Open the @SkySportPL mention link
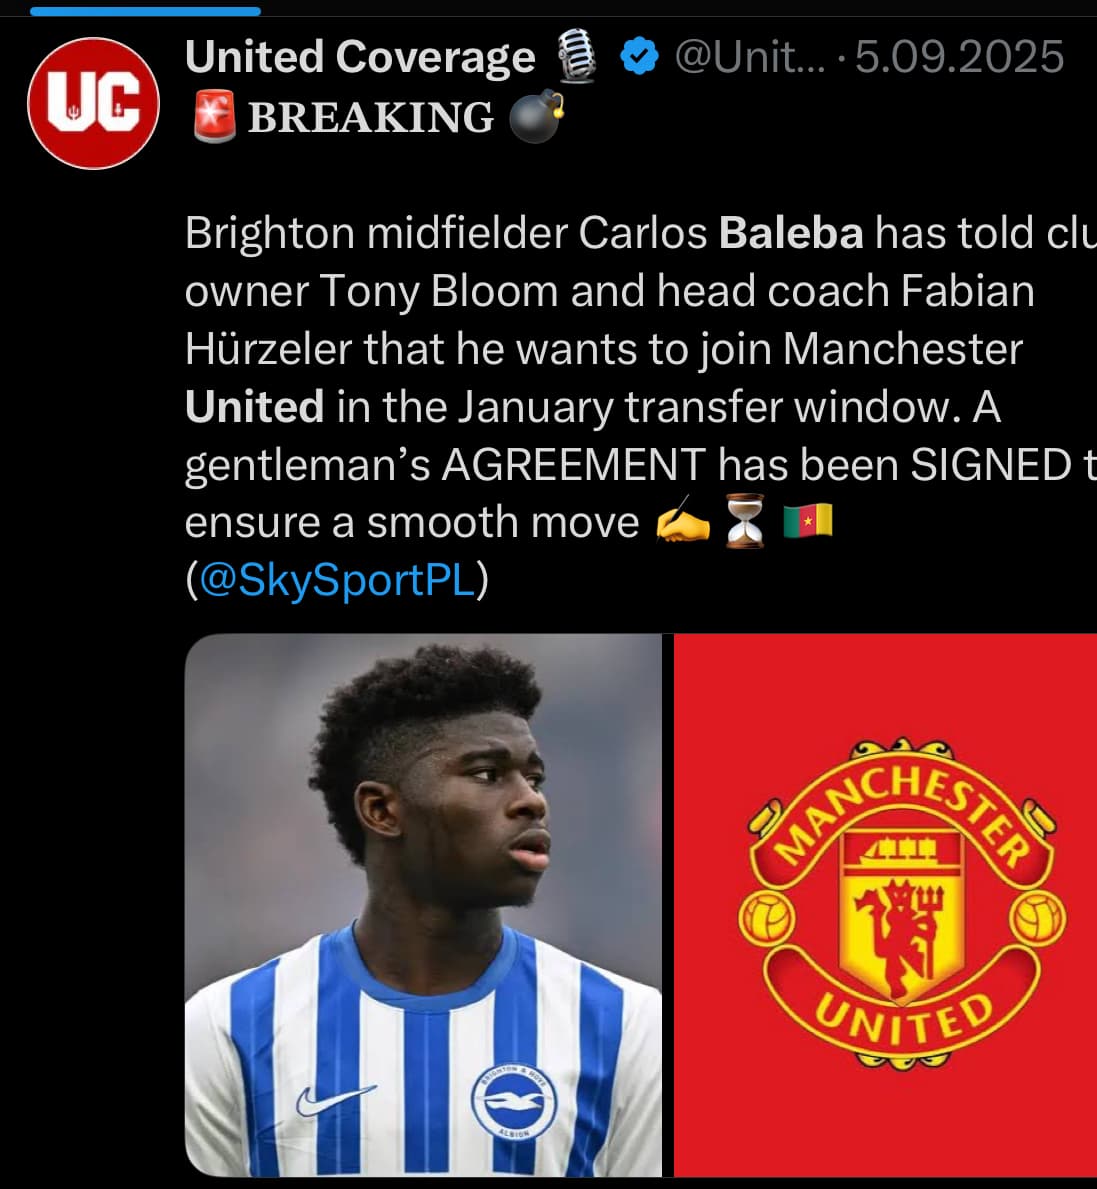Image resolution: width=1097 pixels, height=1189 pixels. [x=337, y=580]
